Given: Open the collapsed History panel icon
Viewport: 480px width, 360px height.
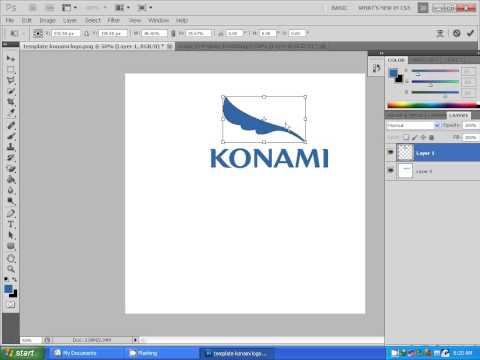Looking at the screenshot, I should [x=376, y=69].
